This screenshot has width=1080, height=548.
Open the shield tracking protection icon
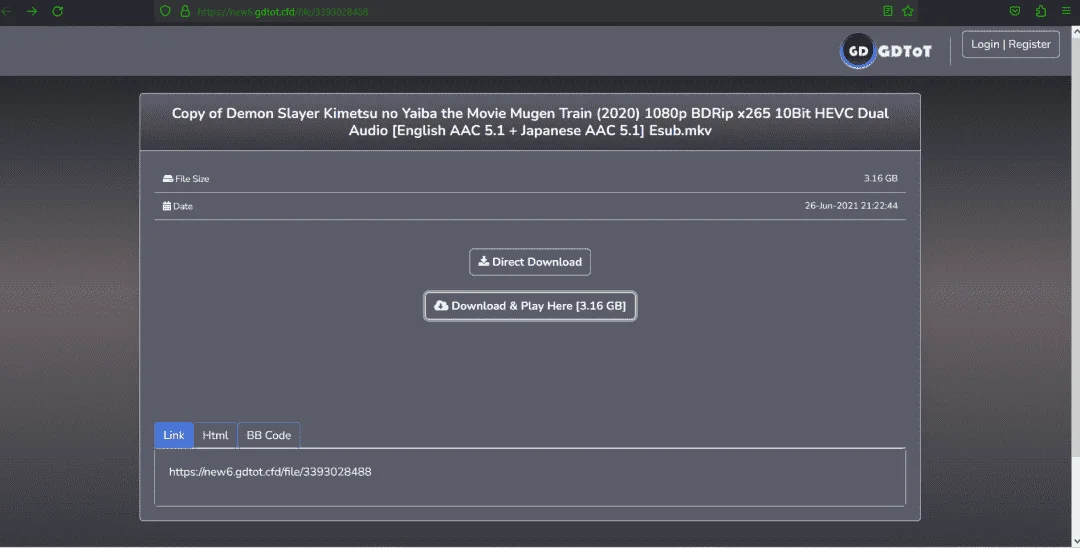(x=165, y=11)
